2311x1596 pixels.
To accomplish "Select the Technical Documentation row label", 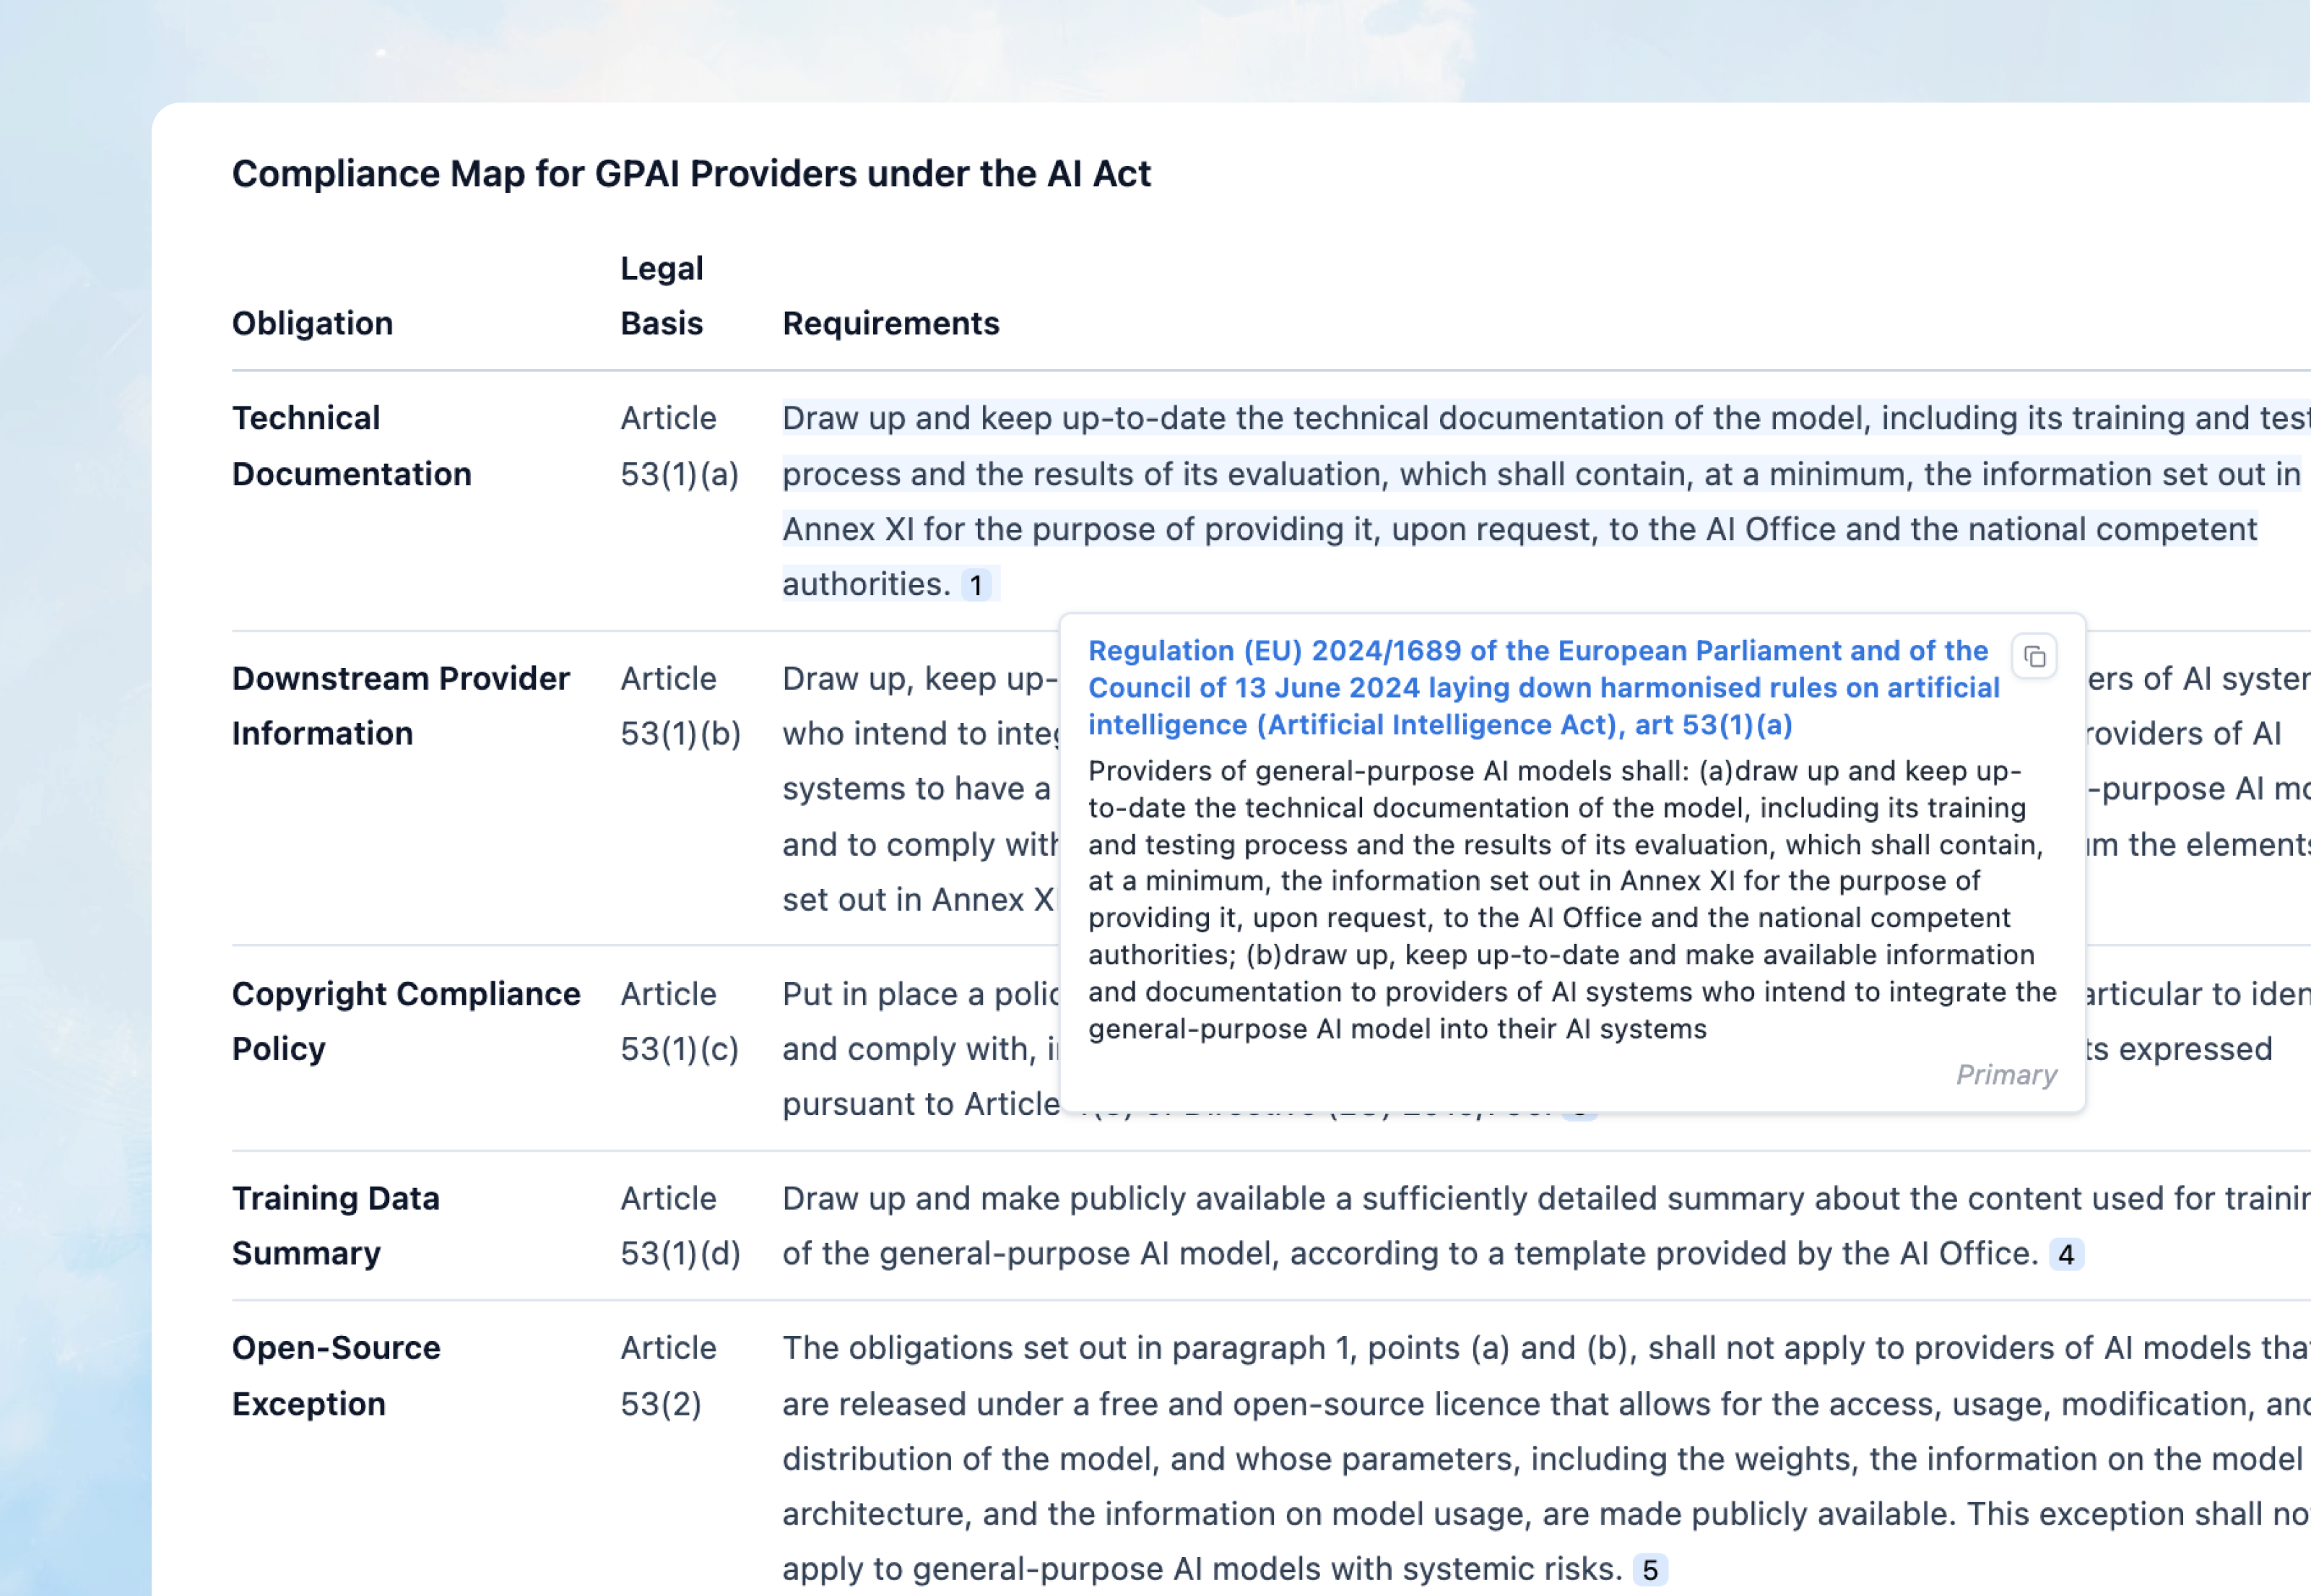I will tap(351, 446).
